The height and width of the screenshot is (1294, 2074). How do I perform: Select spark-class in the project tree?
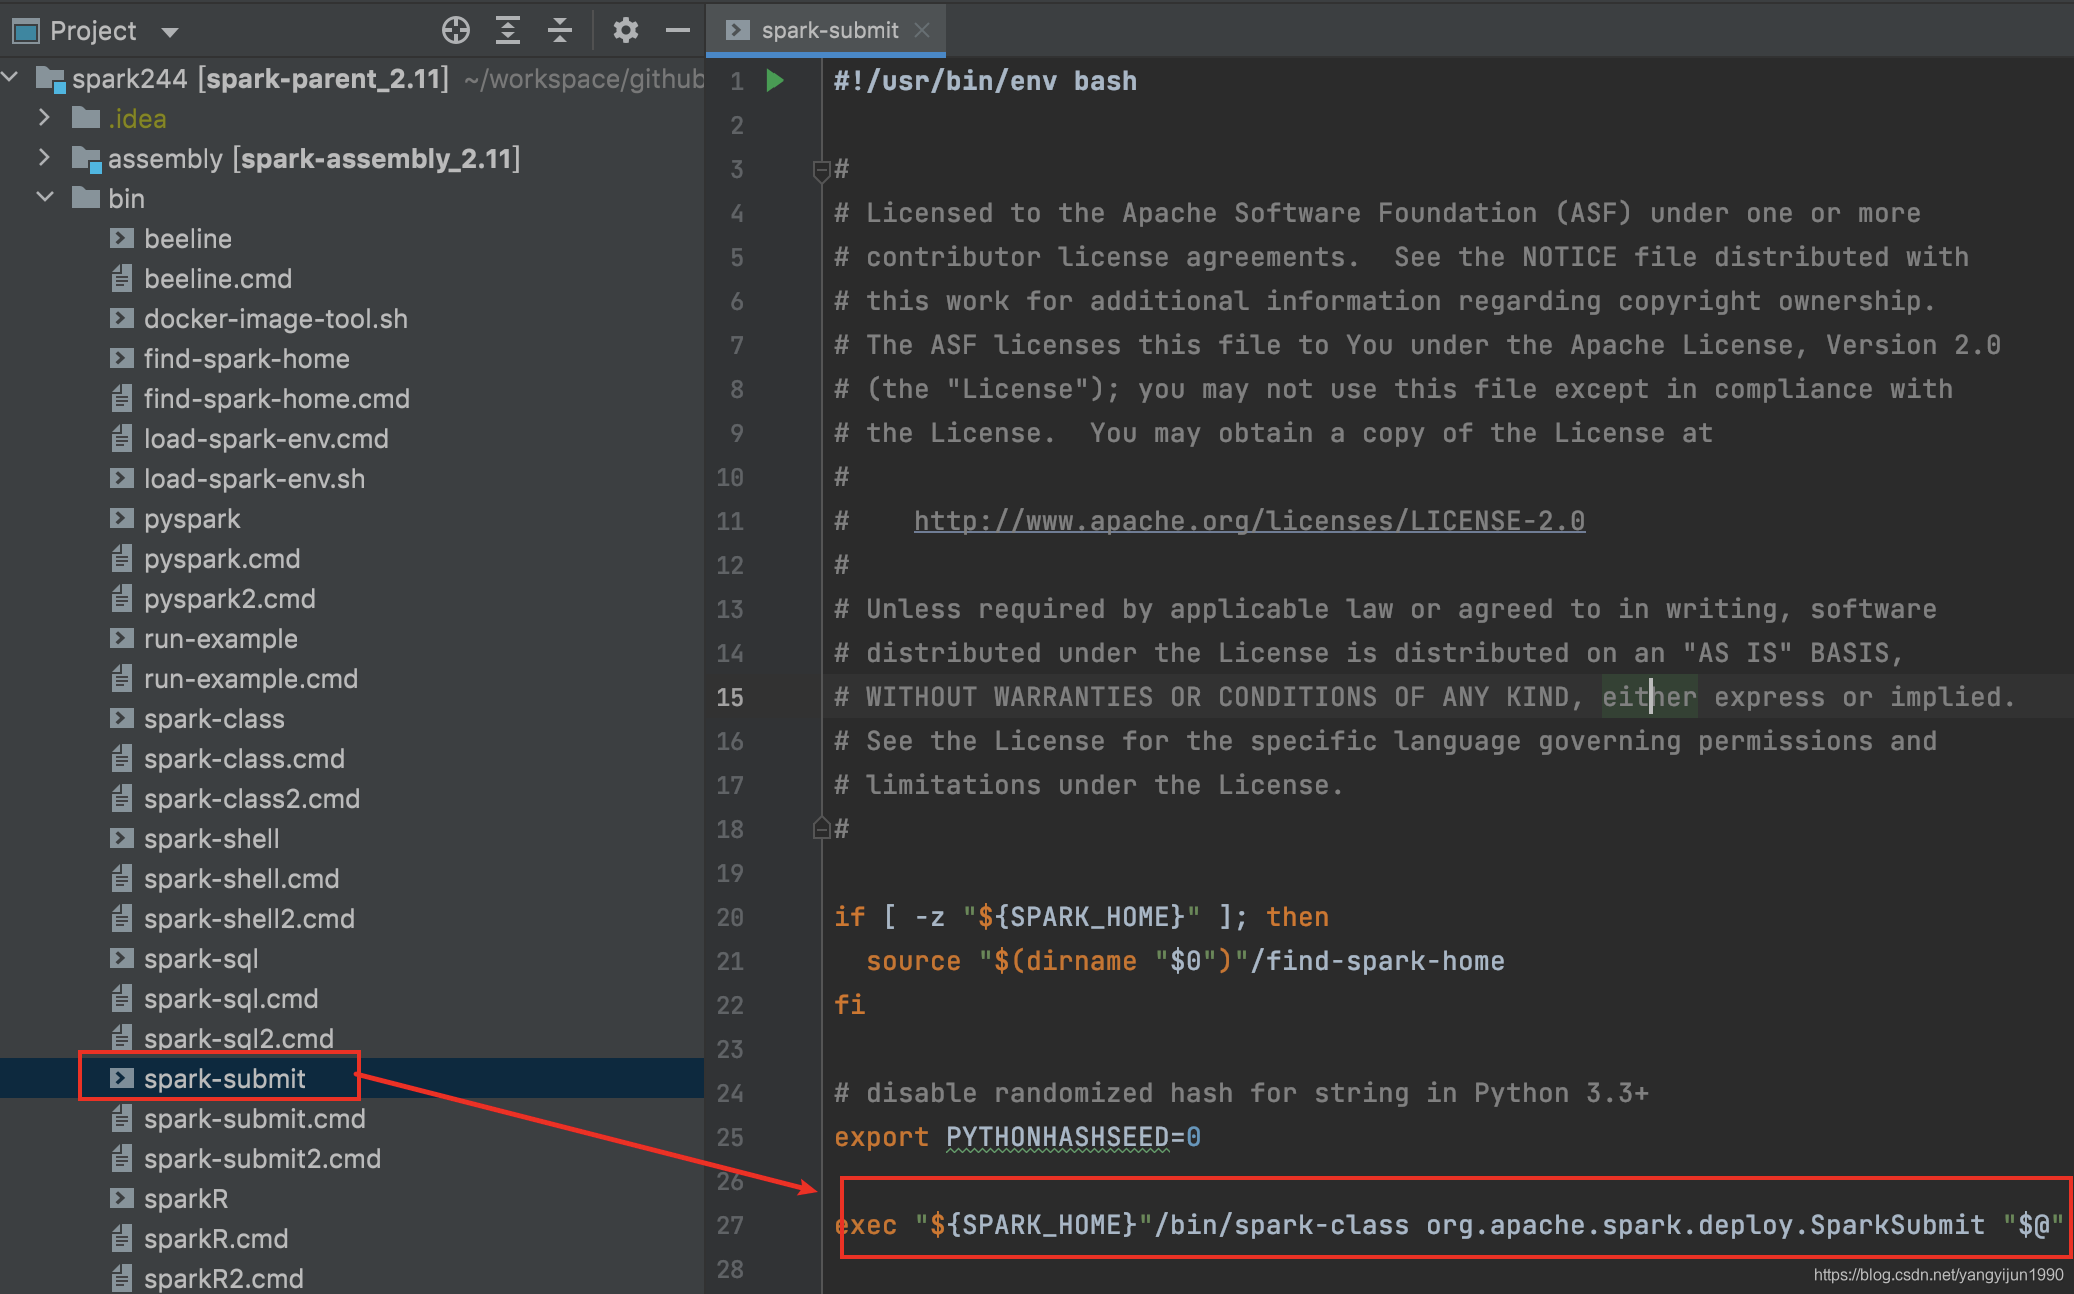pos(214,719)
